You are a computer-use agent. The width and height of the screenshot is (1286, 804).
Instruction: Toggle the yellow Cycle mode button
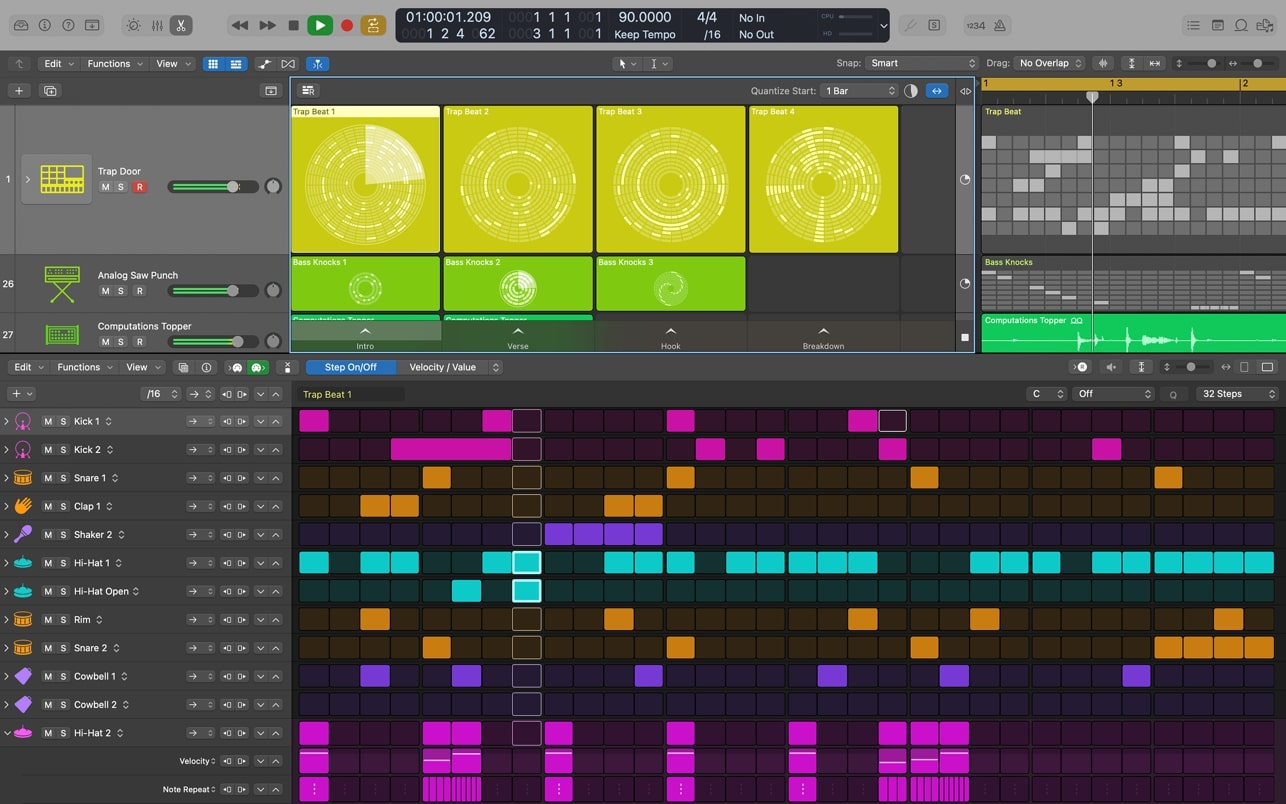pos(373,25)
